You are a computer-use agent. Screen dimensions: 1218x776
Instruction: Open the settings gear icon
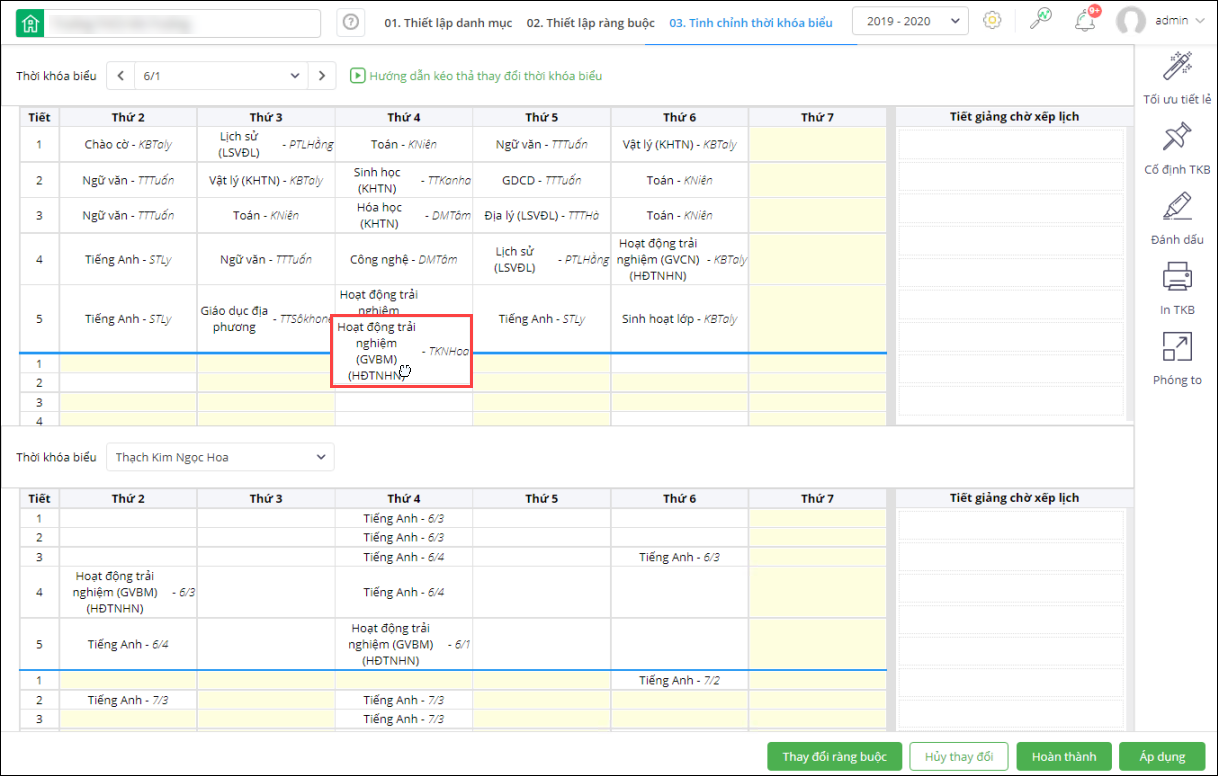pos(992,20)
